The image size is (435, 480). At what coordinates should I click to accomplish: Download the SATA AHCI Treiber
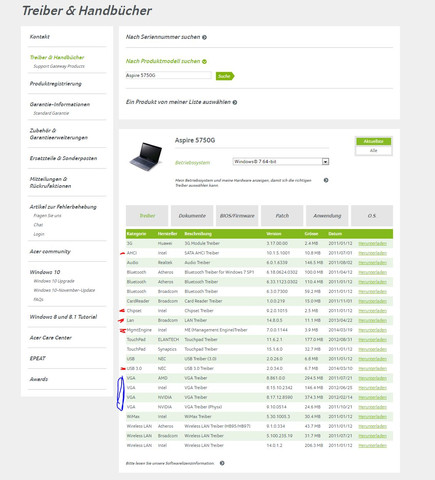[372, 253]
